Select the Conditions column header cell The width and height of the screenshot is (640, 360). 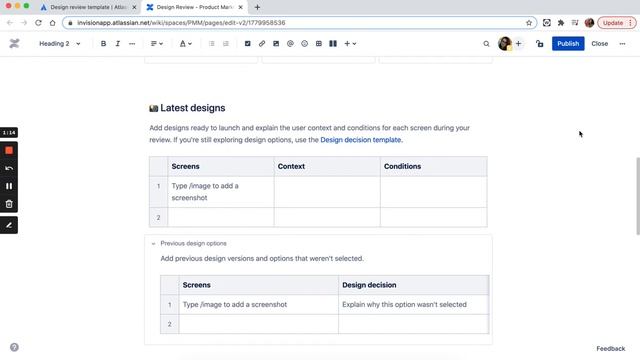point(433,167)
